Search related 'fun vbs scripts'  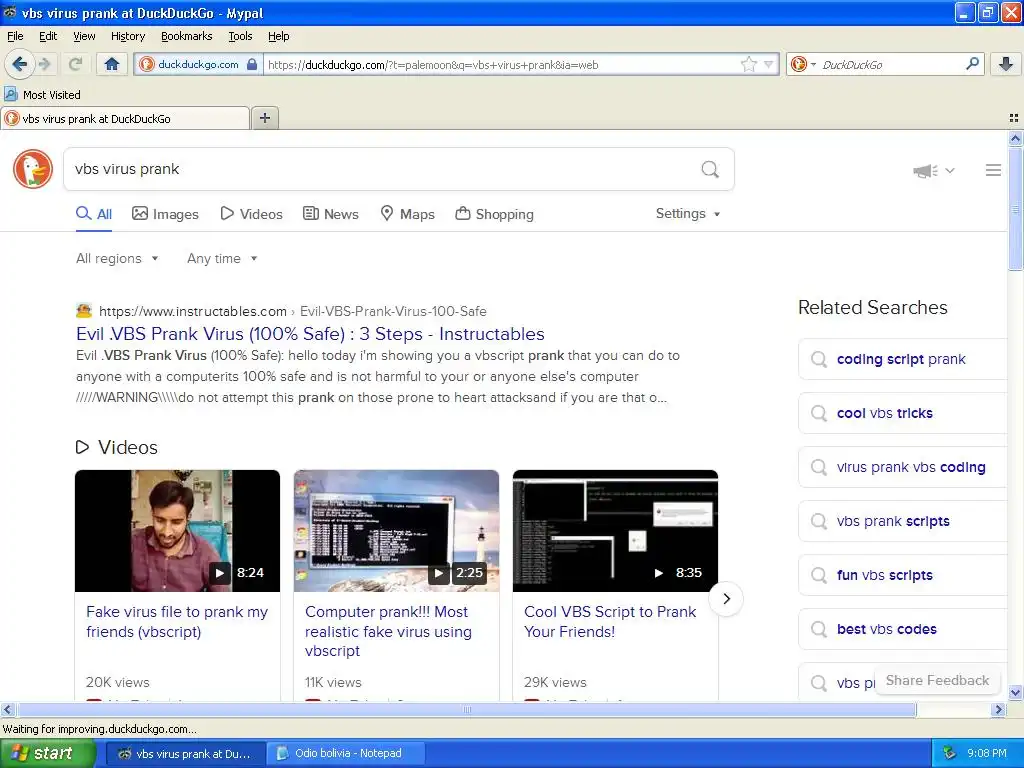902,575
